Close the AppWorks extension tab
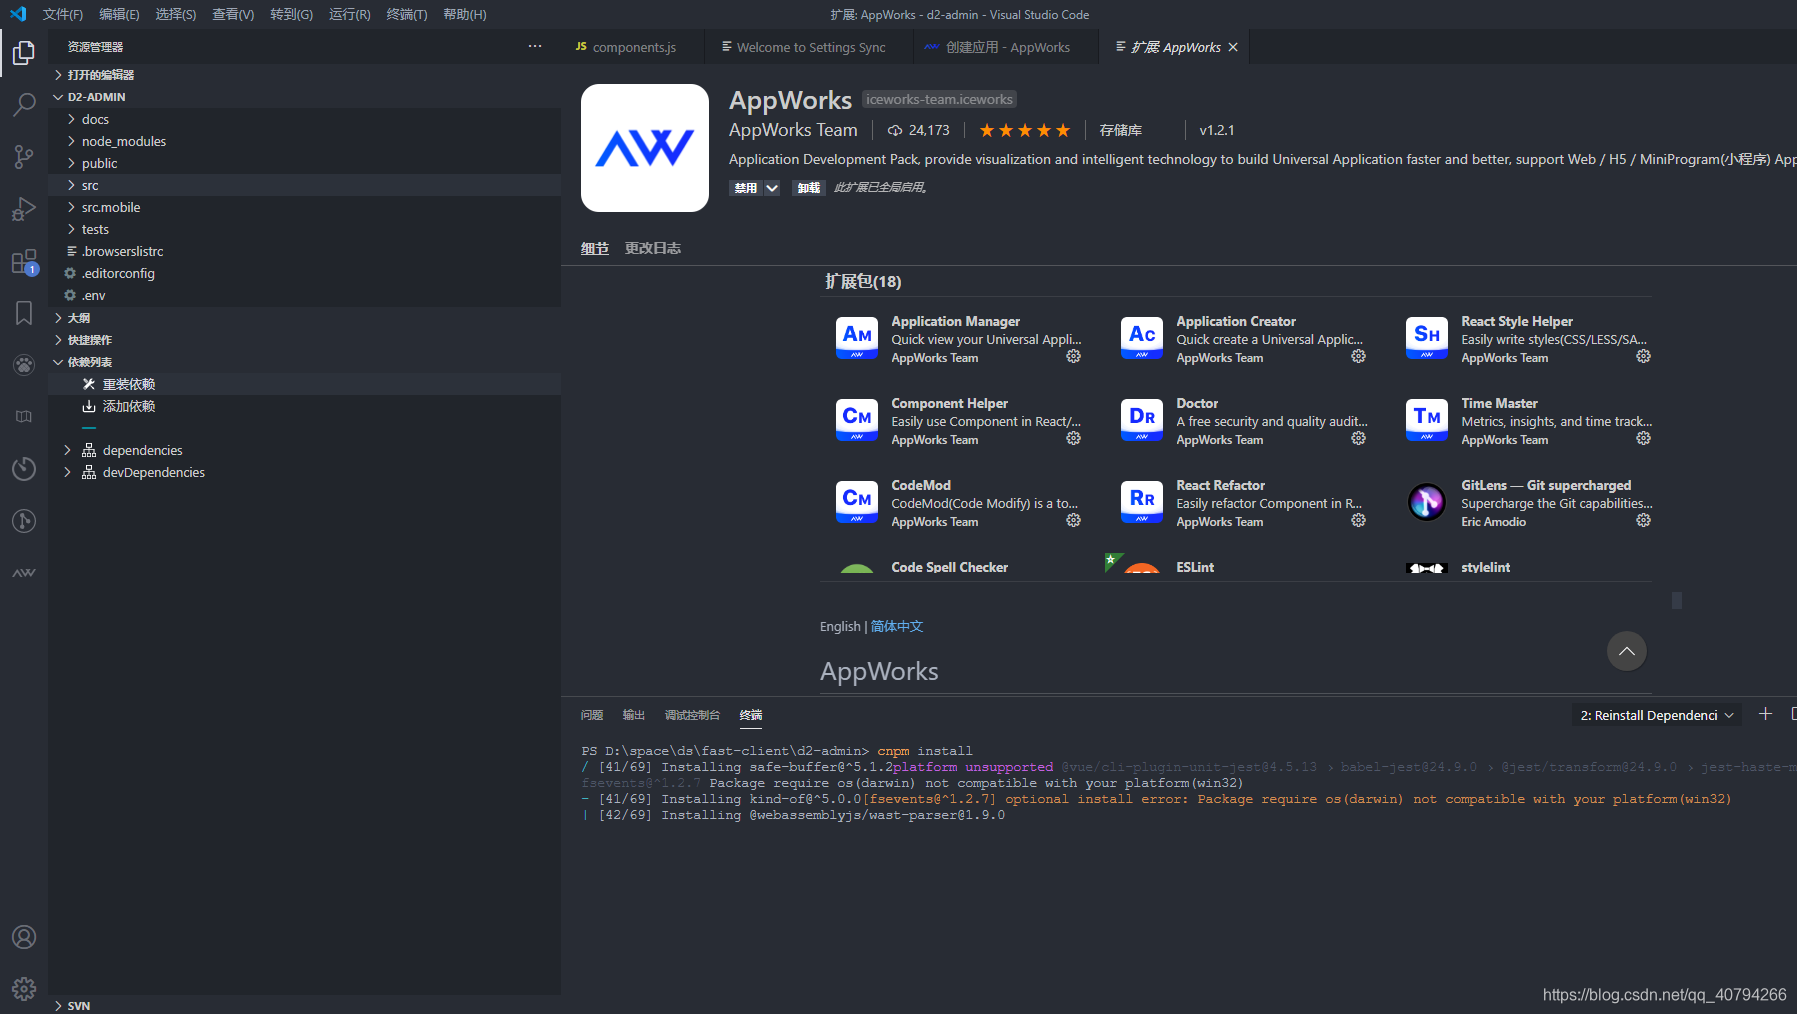This screenshot has height=1014, width=1797. click(1233, 47)
